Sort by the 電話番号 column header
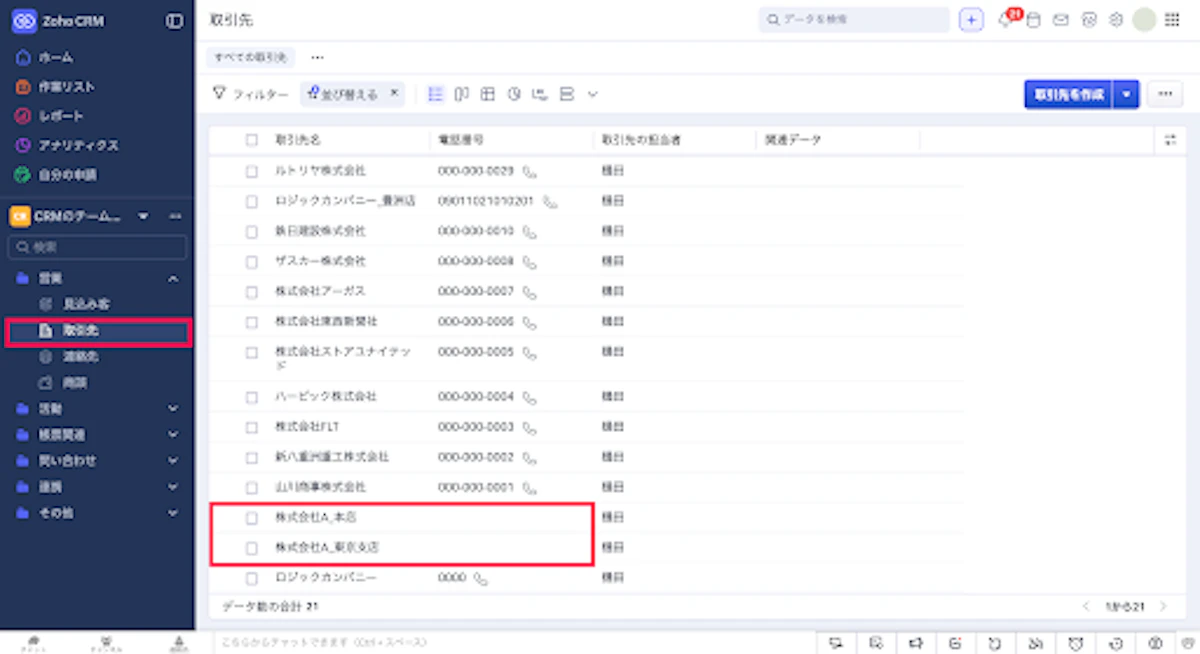 (461, 140)
